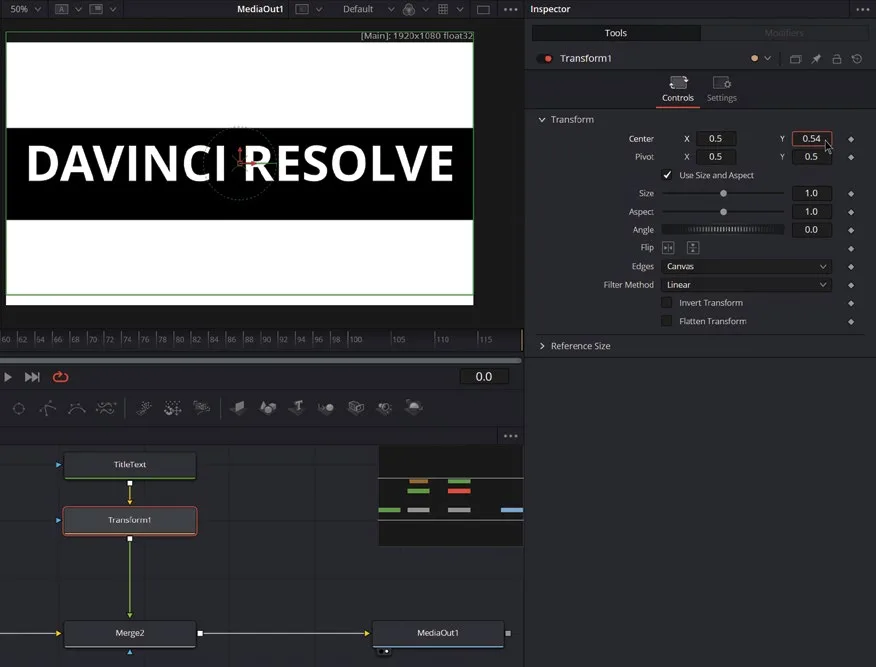
Task: Toggle loop playback button
Action: tap(60, 377)
